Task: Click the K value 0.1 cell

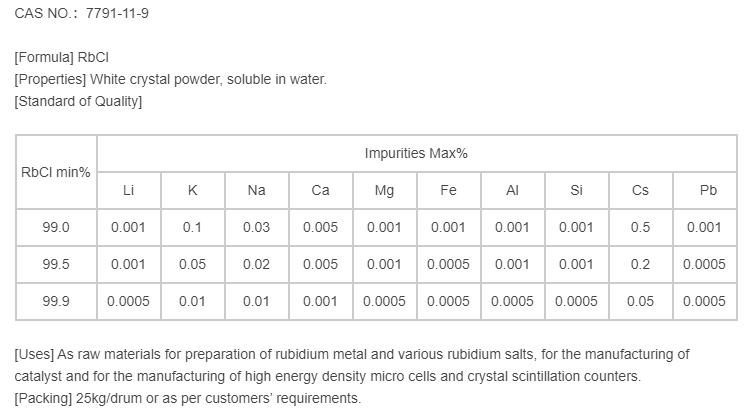Action: point(192,227)
